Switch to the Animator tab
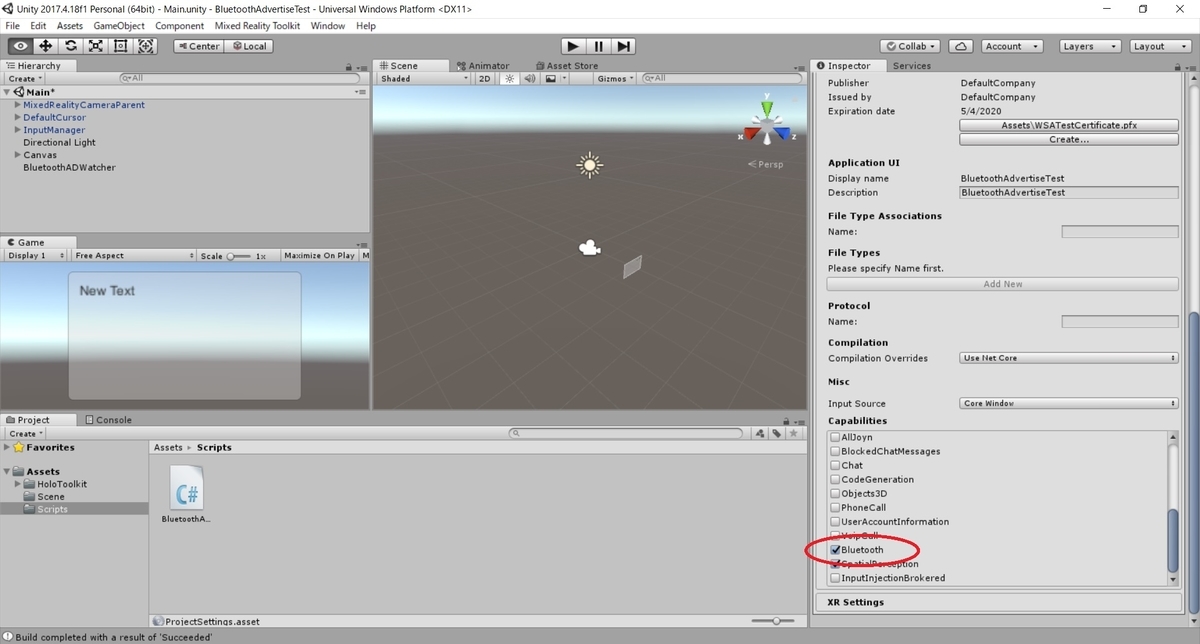Screen dimensions: 1200x644 (x=483, y=66)
